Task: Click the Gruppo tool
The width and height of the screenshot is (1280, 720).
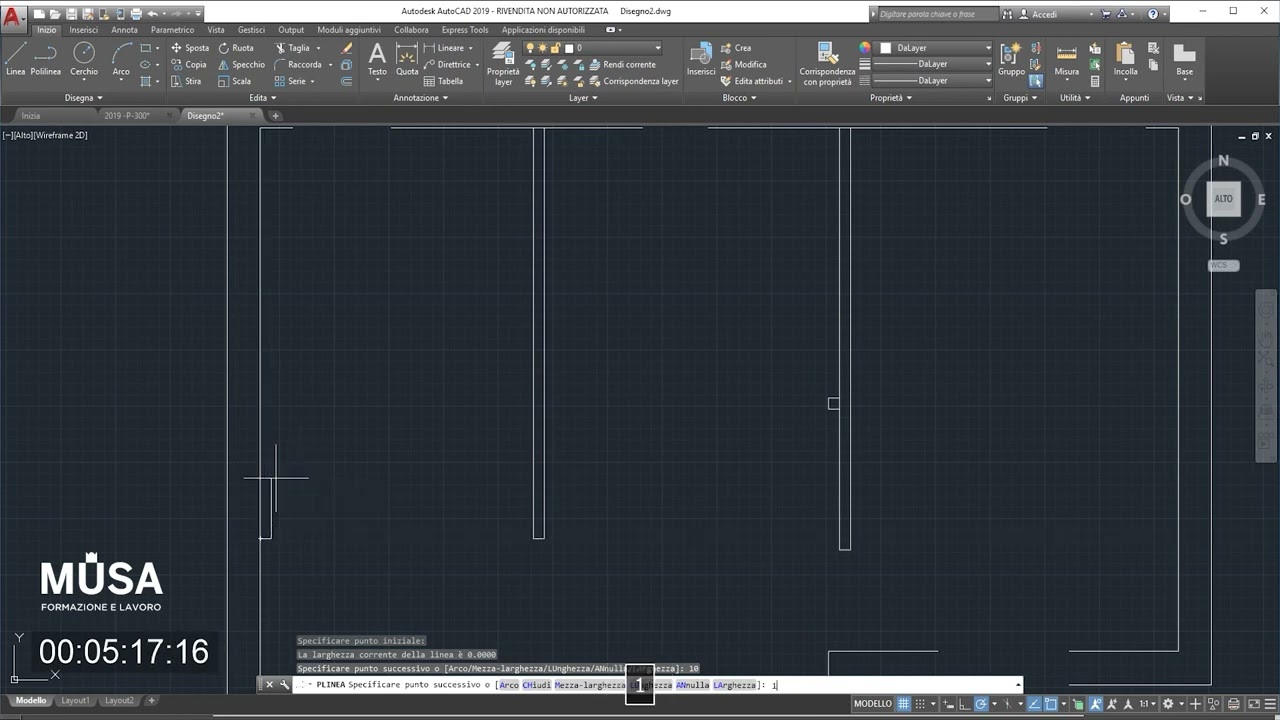Action: tap(1011, 59)
